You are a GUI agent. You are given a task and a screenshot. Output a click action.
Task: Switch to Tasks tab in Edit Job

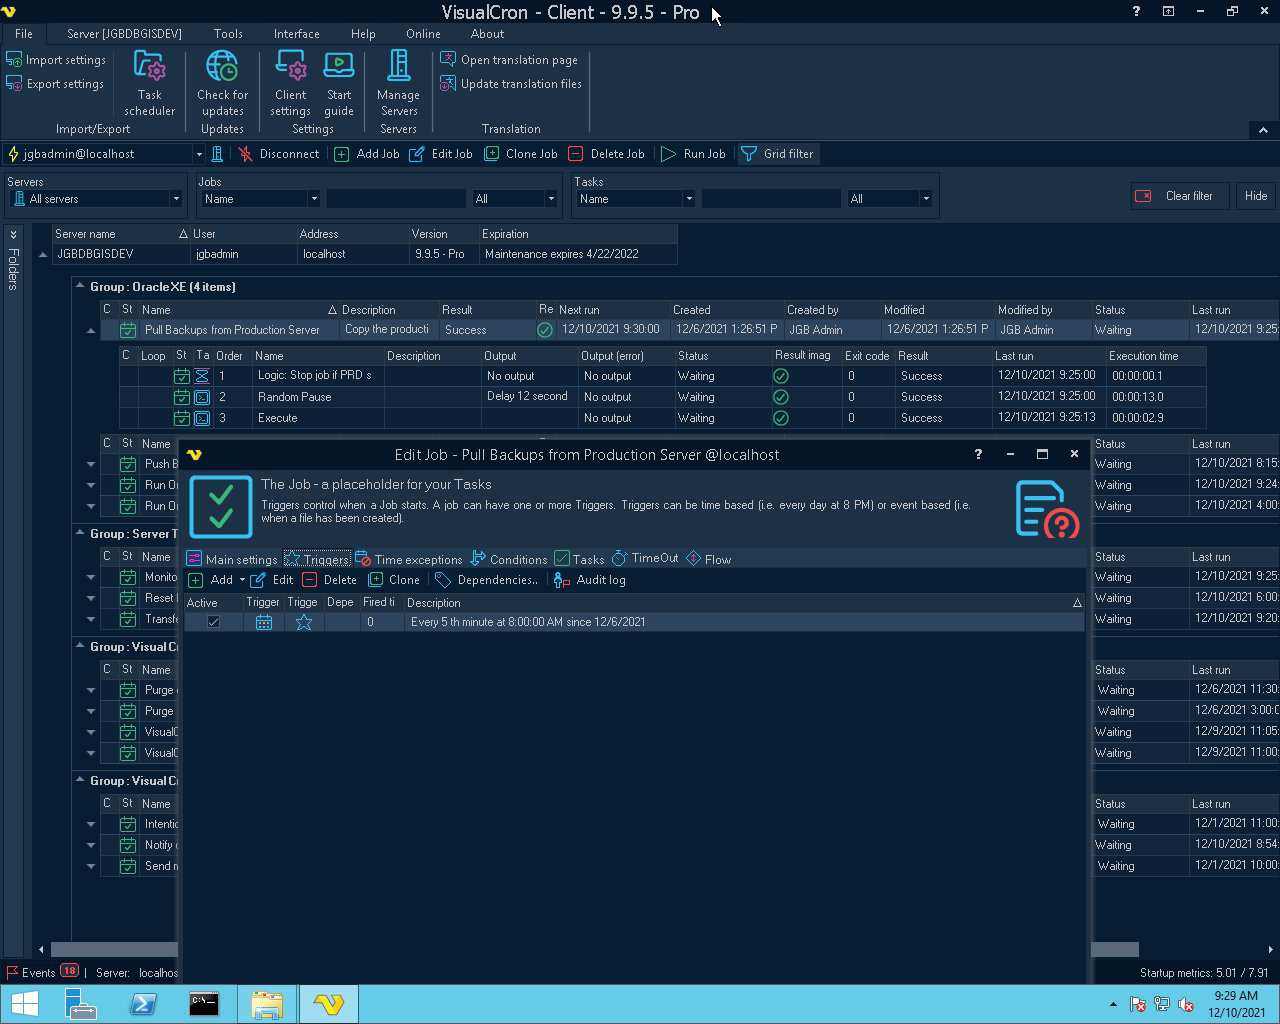click(579, 559)
